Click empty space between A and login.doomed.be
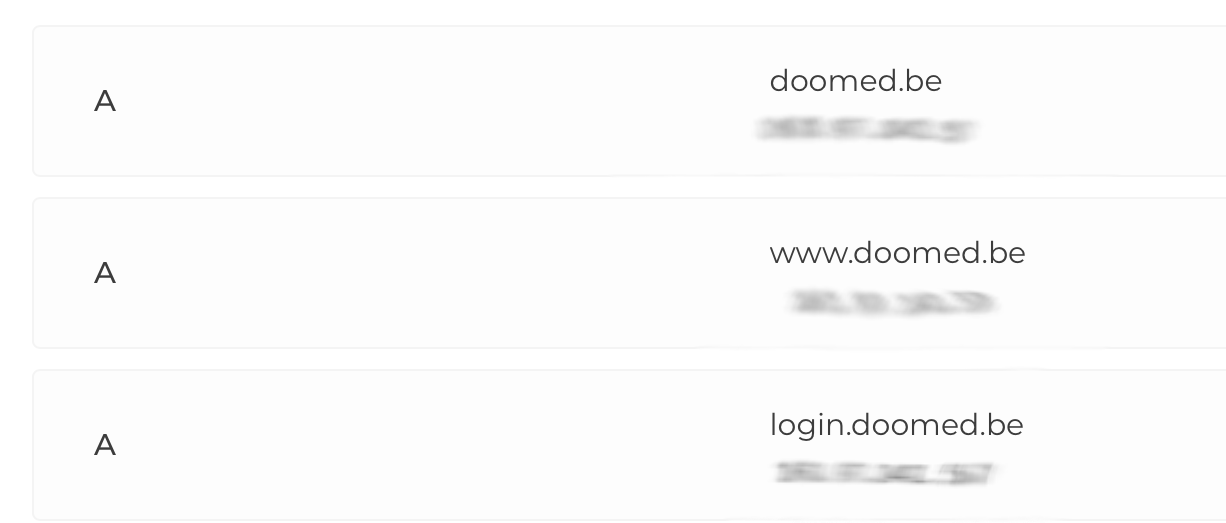Viewport: 1226px width, 523px height. (x=440, y=445)
